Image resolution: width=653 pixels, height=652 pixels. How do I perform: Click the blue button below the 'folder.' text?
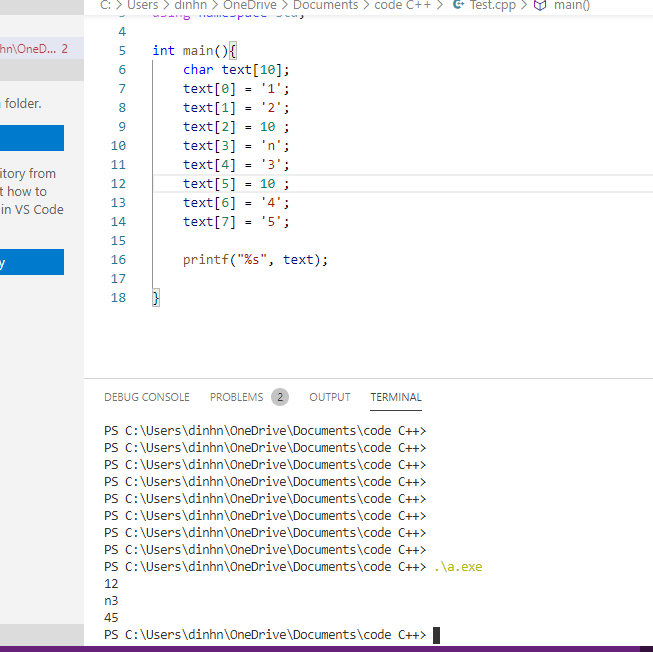click(32, 138)
